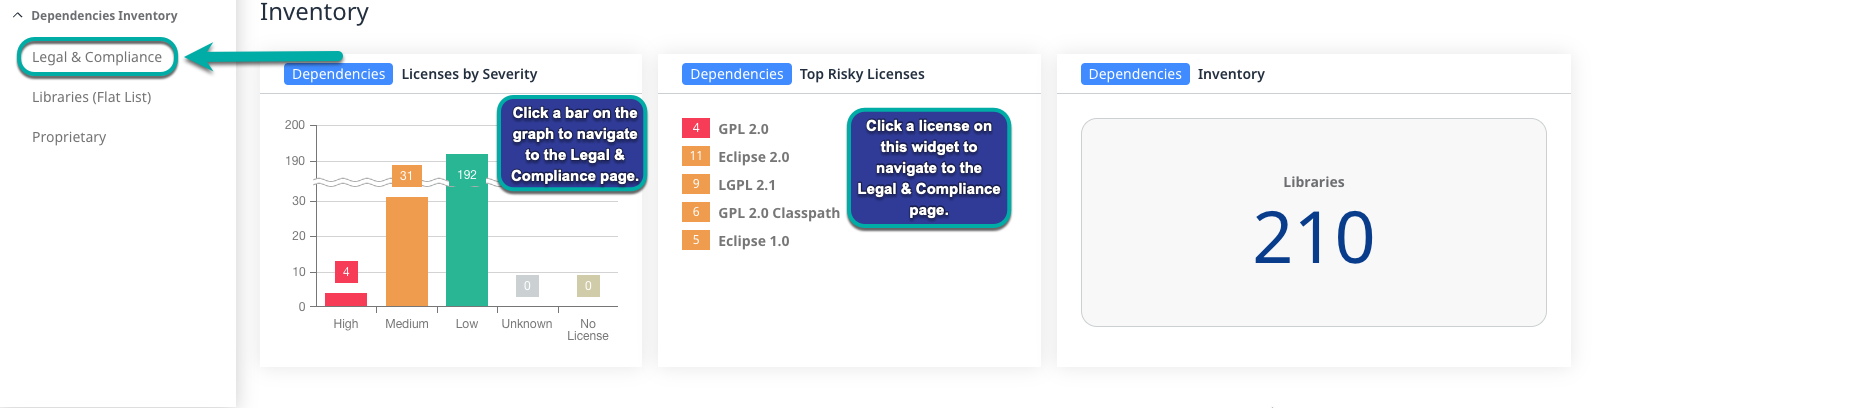Image resolution: width=1857 pixels, height=408 pixels.
Task: Open the Eclipse 2.0 license entry
Action: tap(753, 157)
